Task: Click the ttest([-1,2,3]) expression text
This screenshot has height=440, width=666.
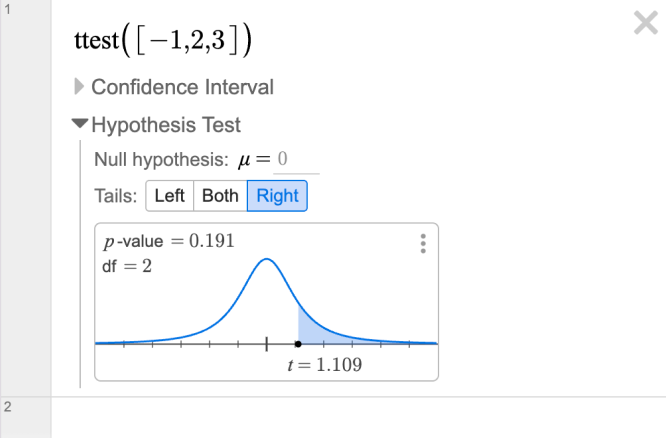Action: click(163, 41)
